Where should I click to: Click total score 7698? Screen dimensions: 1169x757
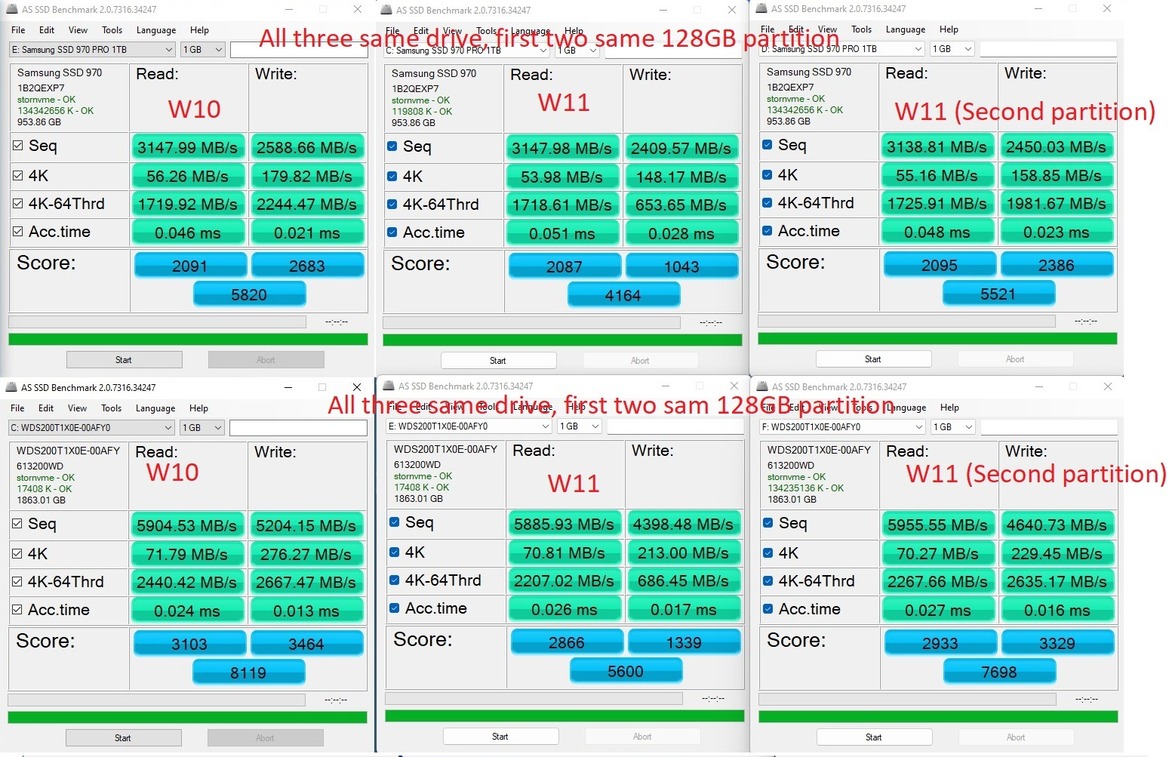(x=999, y=672)
